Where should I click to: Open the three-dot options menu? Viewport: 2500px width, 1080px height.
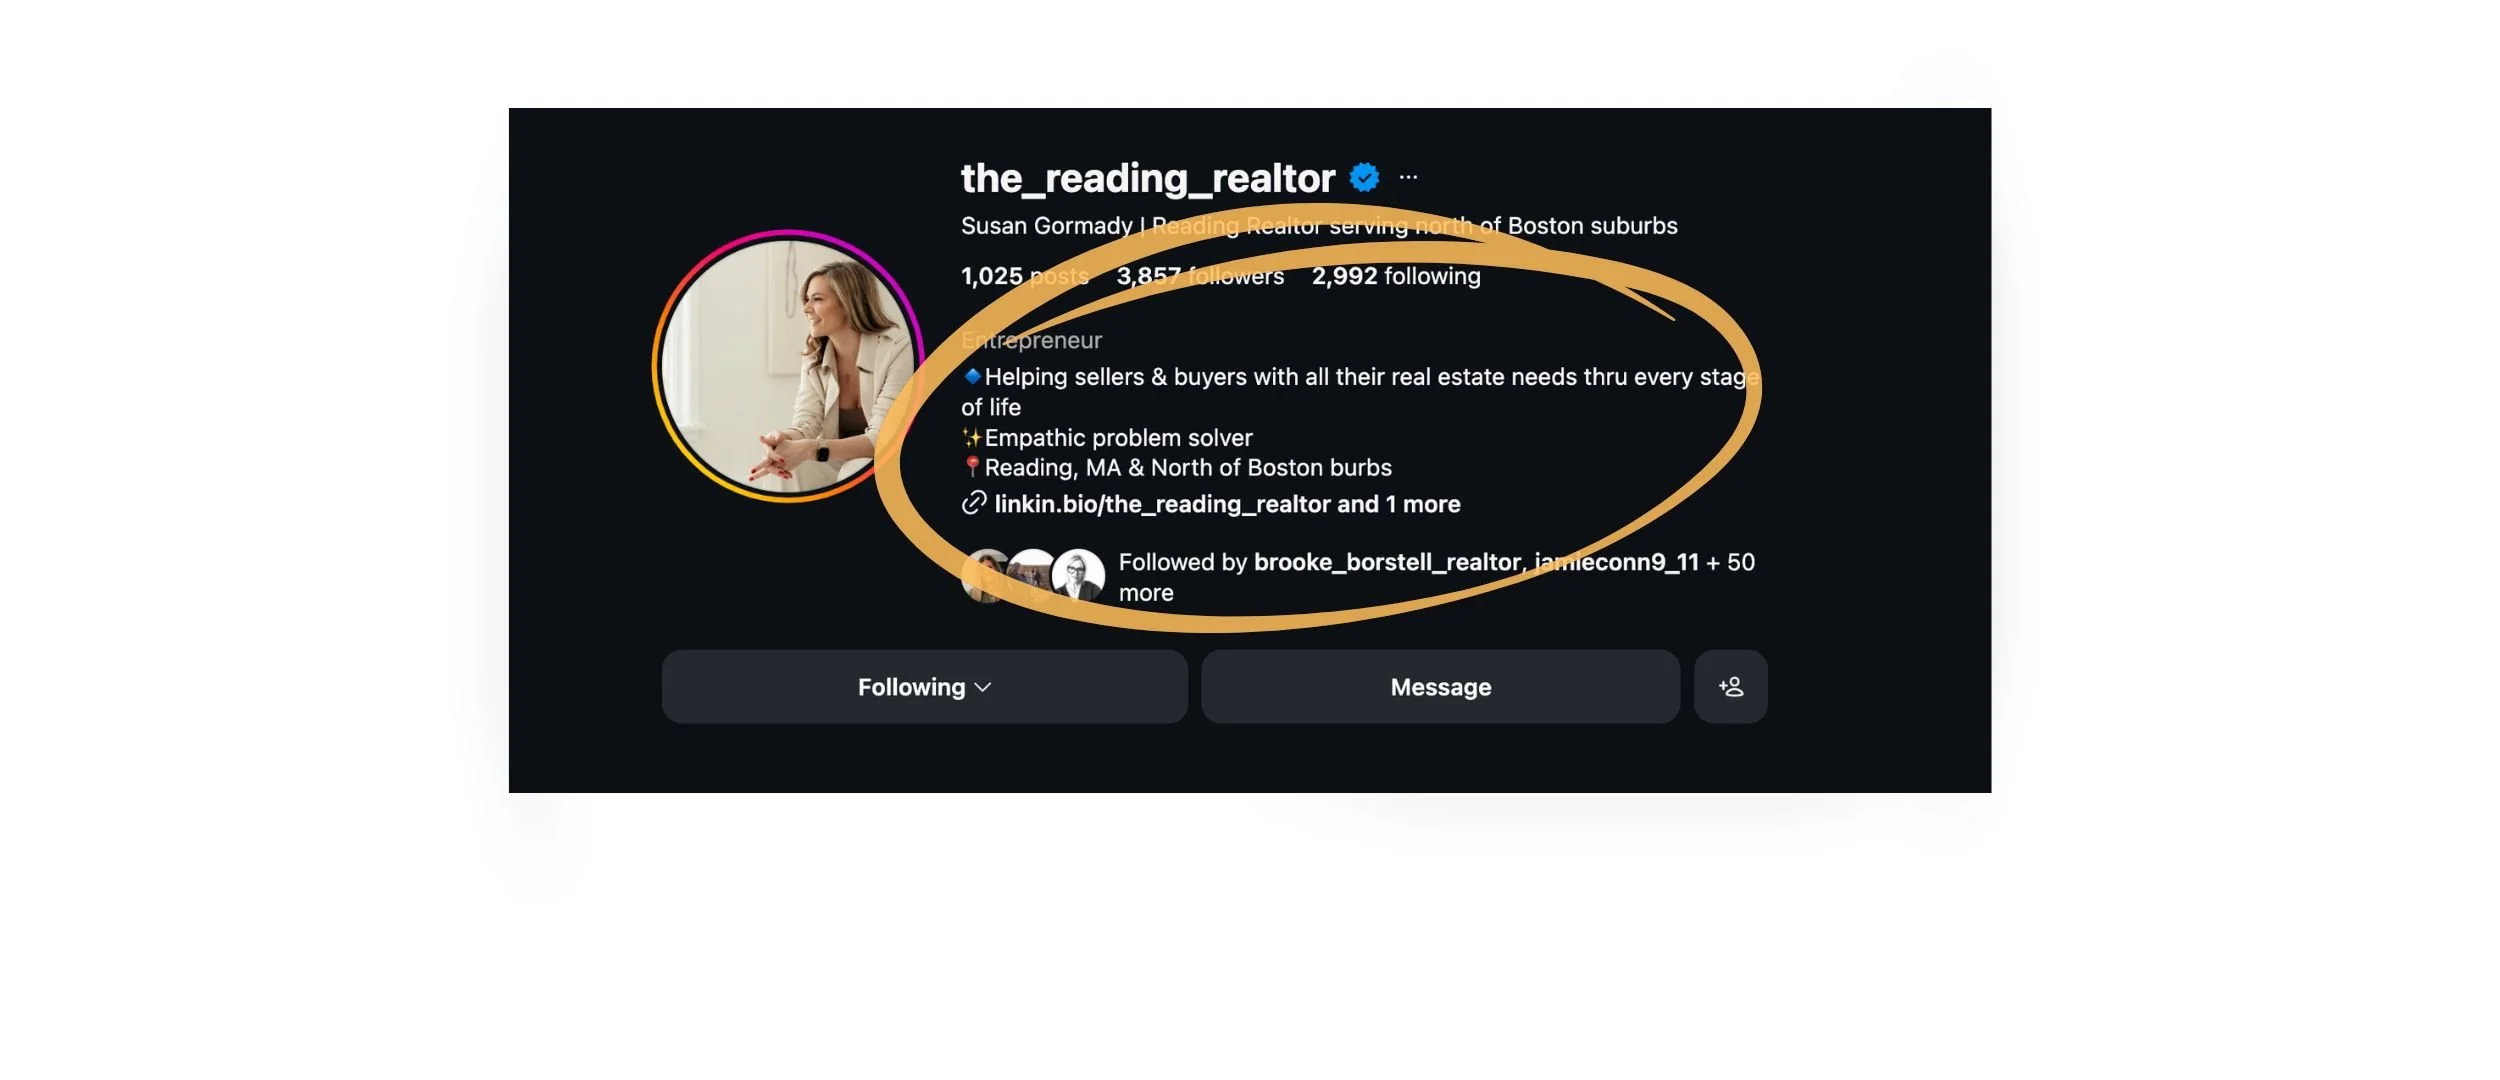[x=1408, y=177]
